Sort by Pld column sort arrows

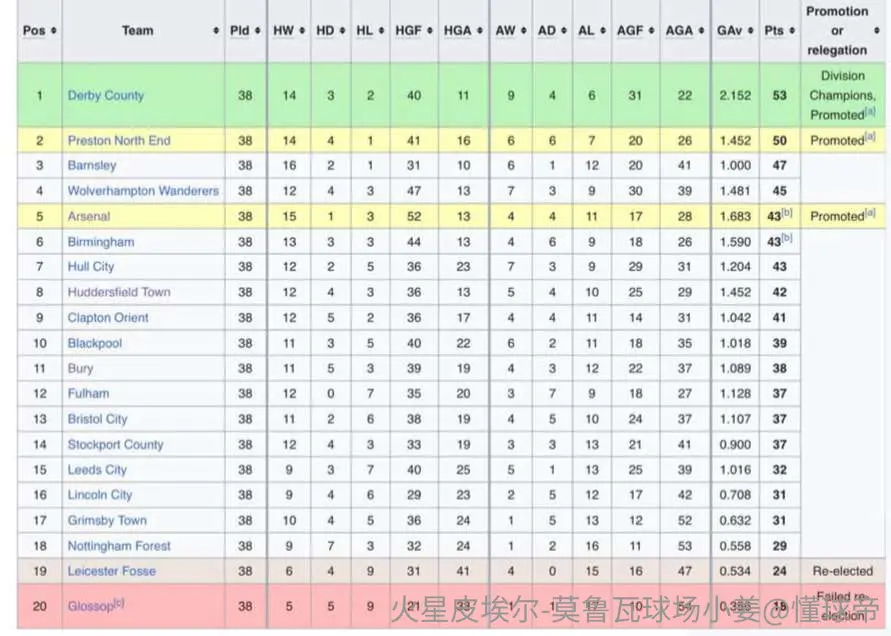pyautogui.click(x=257, y=31)
